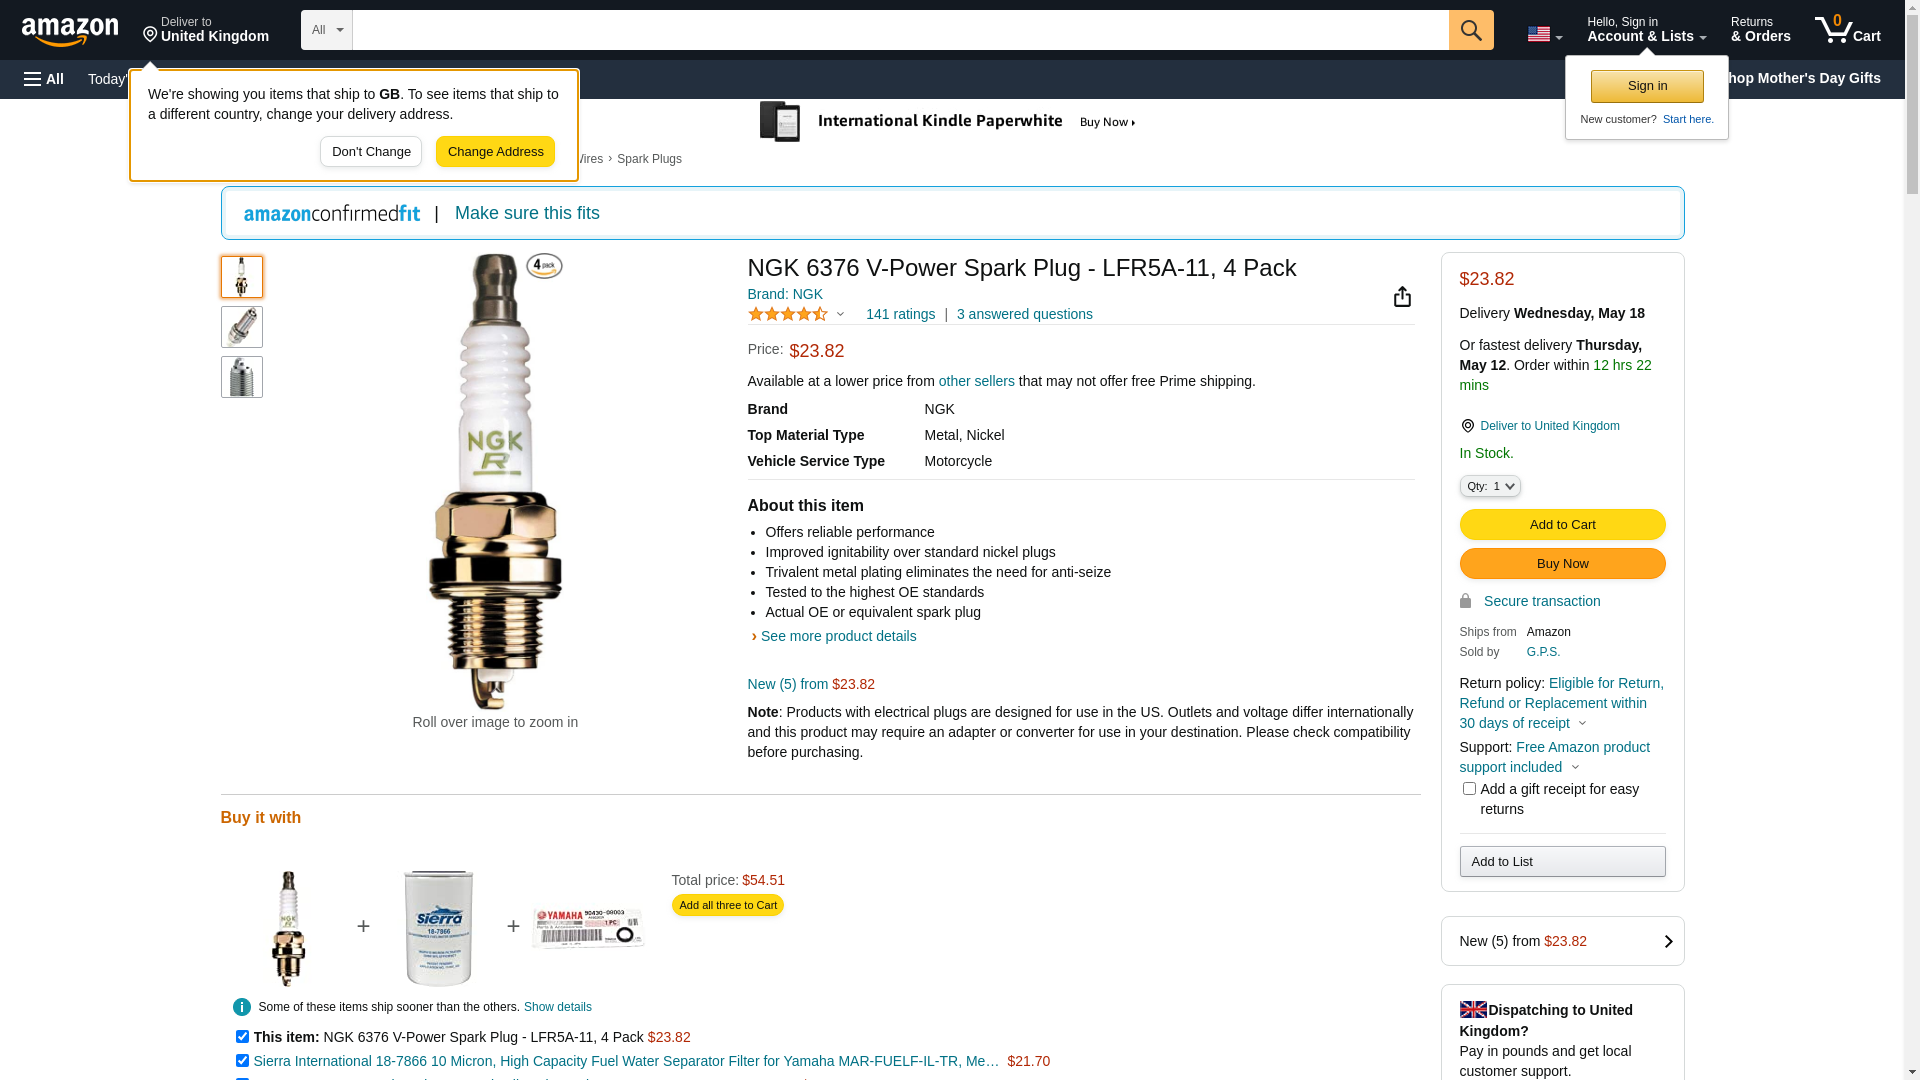Viewport: 1920px width, 1080px height.
Task: Open the shopping cart
Action: click(x=1847, y=30)
